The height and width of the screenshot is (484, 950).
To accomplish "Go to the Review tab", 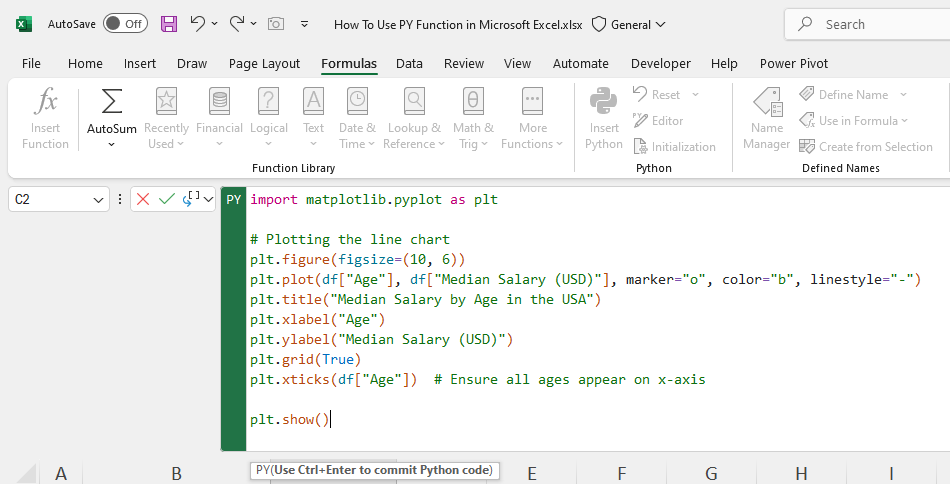I will pyautogui.click(x=464, y=64).
